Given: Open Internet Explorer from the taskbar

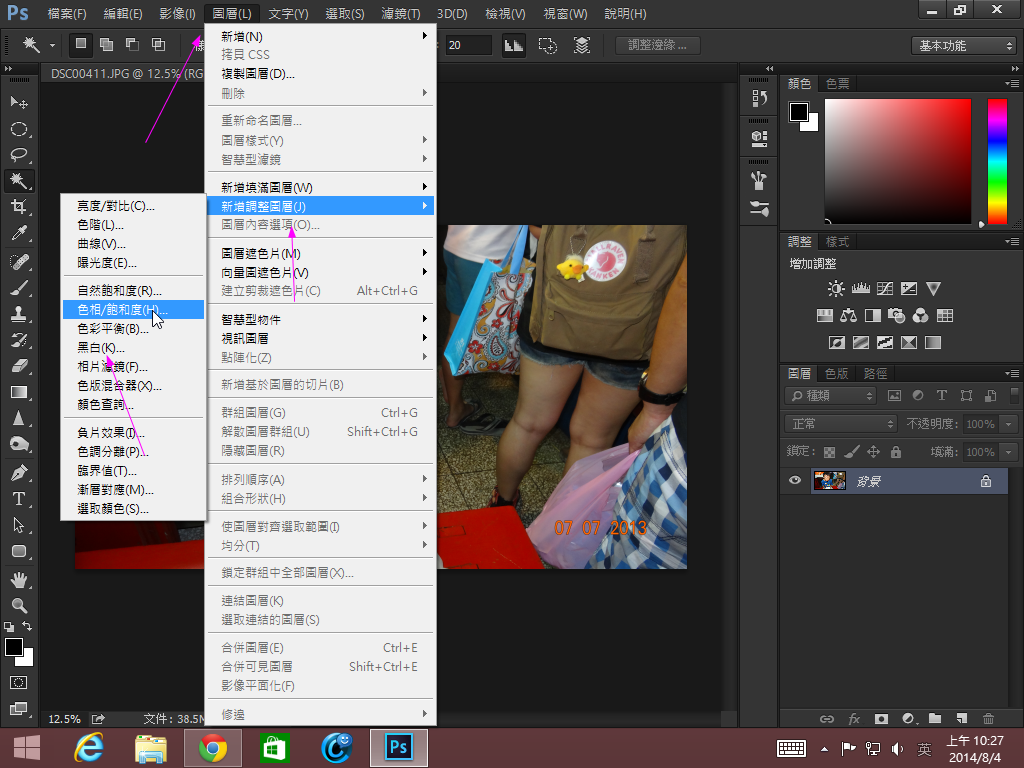Looking at the screenshot, I should tap(89, 748).
